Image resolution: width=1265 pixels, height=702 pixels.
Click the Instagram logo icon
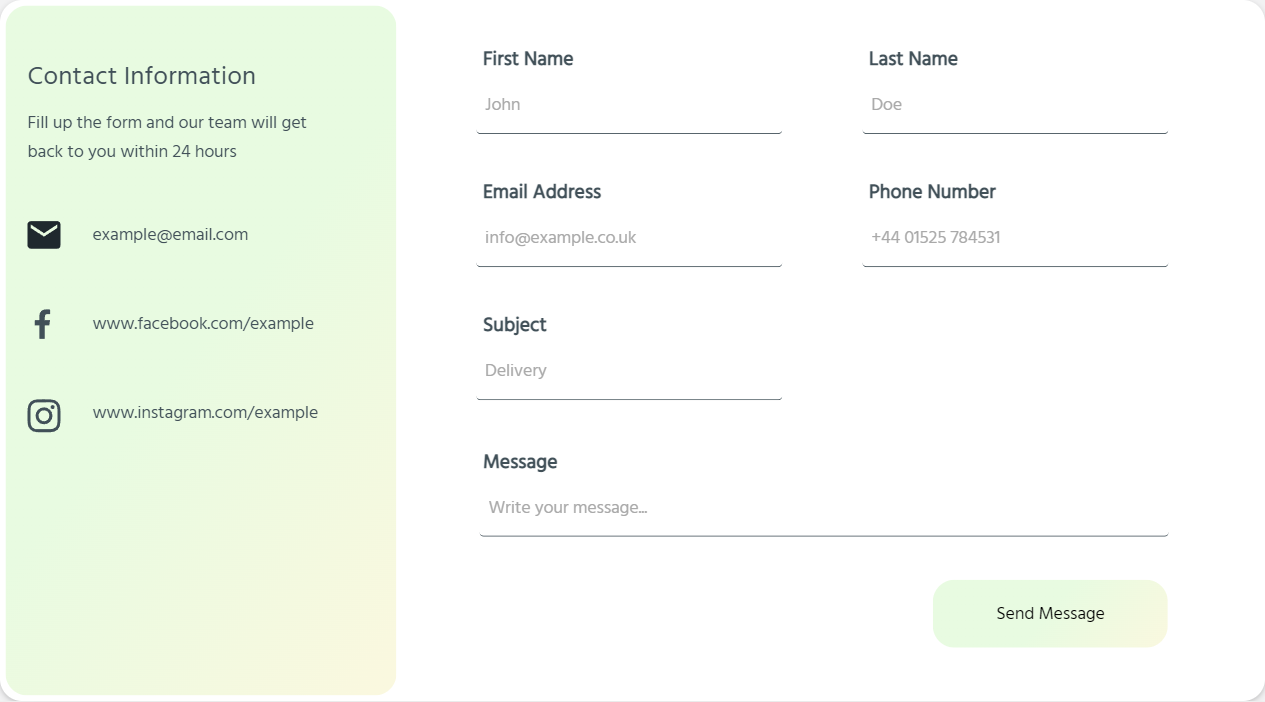click(44, 415)
